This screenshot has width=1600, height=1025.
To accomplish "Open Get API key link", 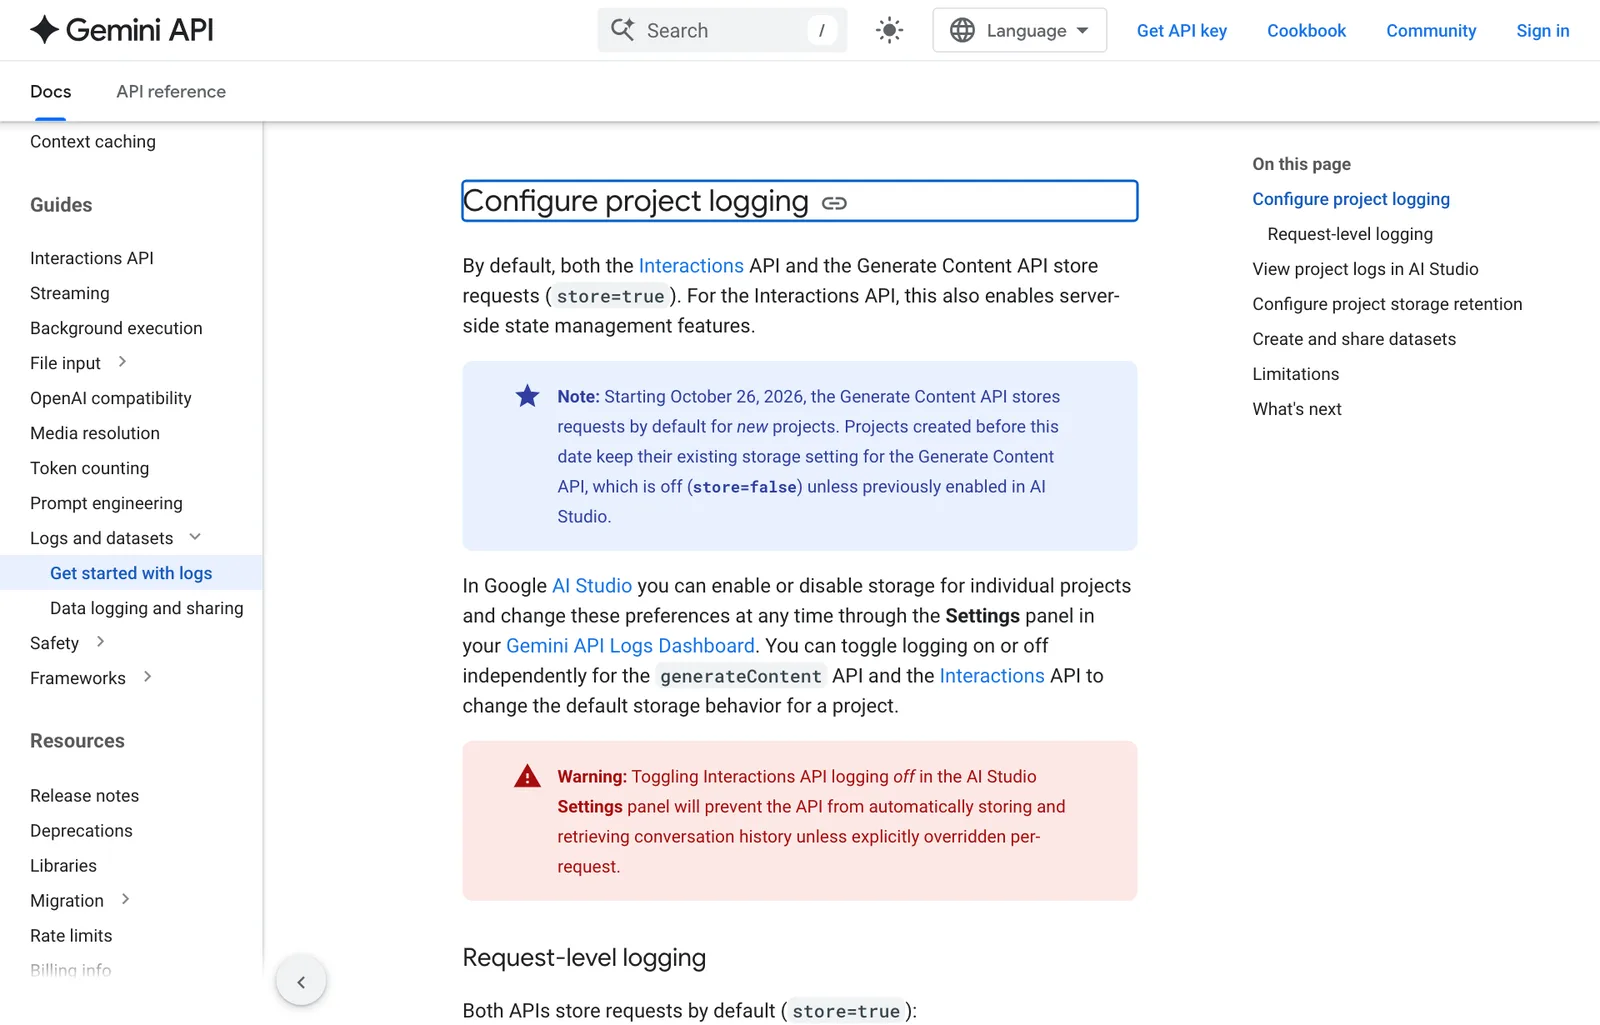I will pos(1182,31).
